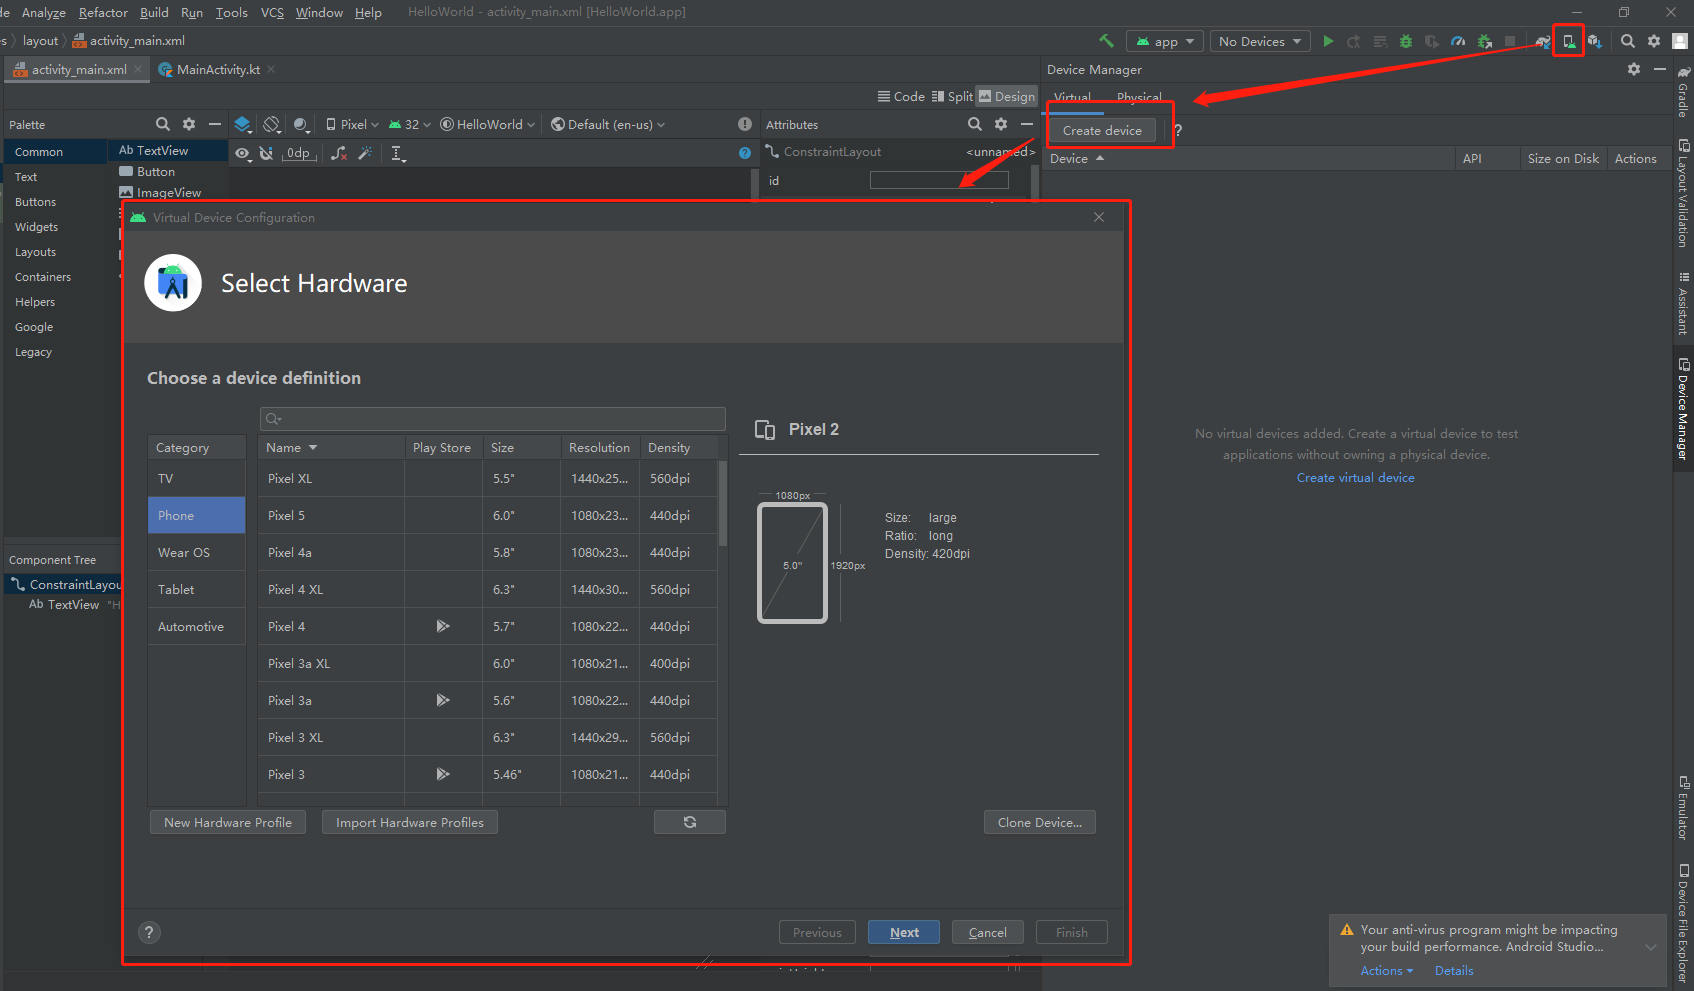This screenshot has width=1694, height=991.
Task: Open the No Devices target dropdown
Action: pyautogui.click(x=1260, y=41)
